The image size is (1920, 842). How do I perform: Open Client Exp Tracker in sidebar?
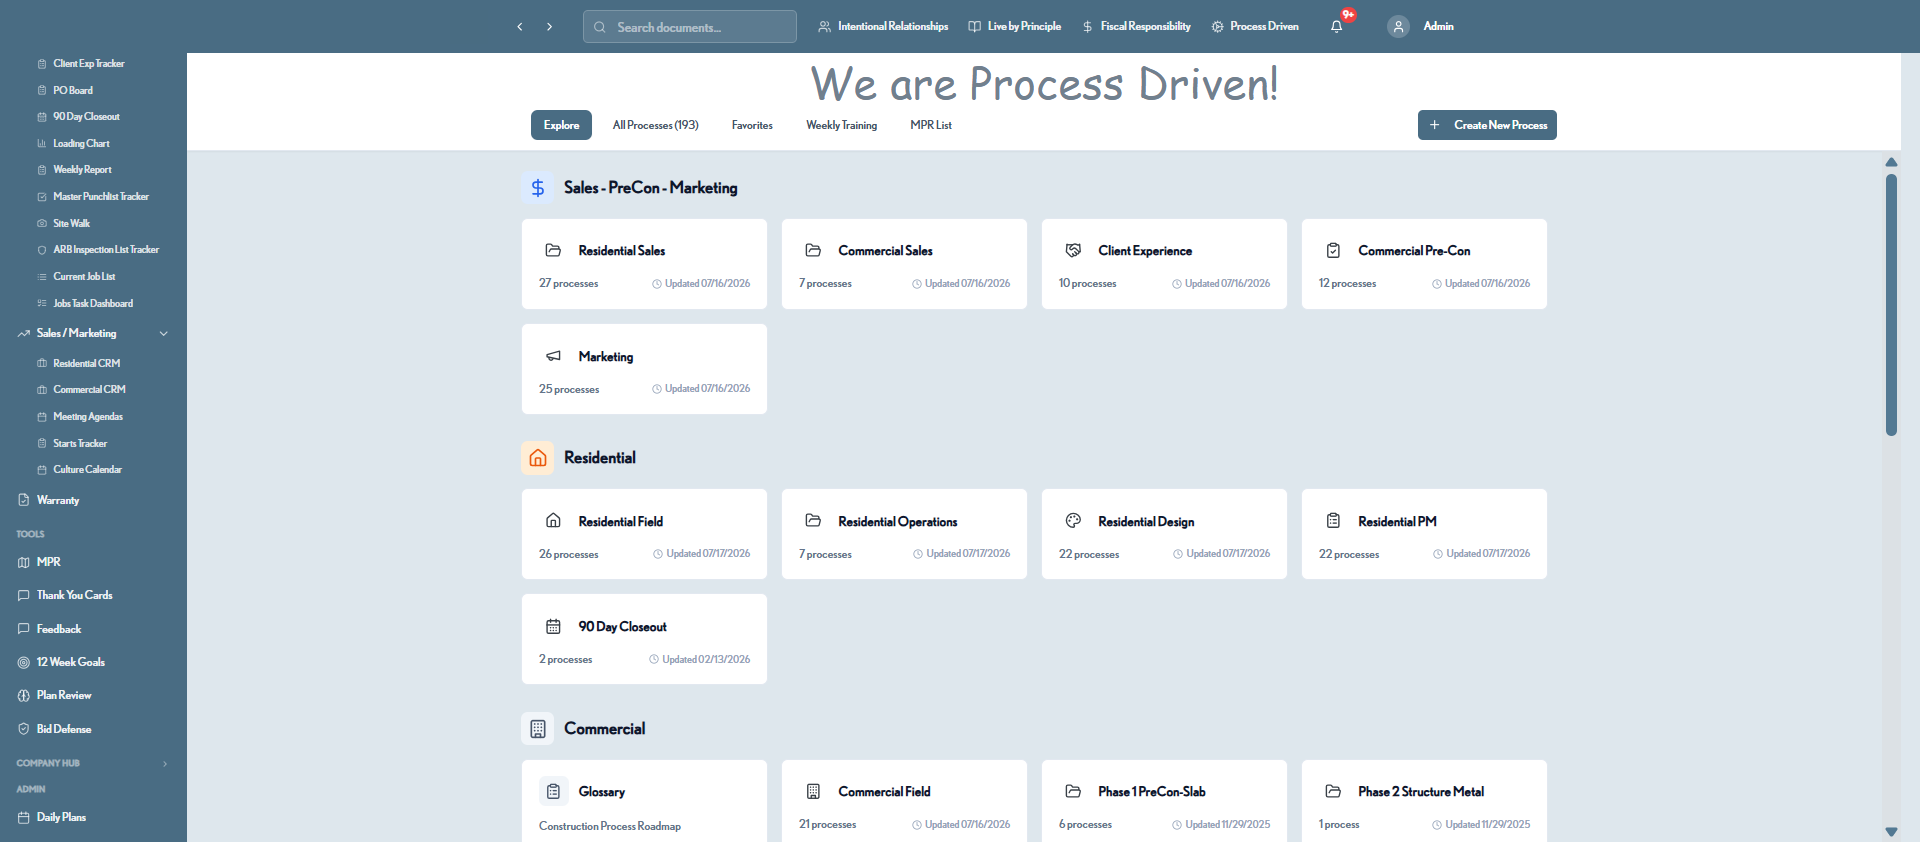(88, 63)
